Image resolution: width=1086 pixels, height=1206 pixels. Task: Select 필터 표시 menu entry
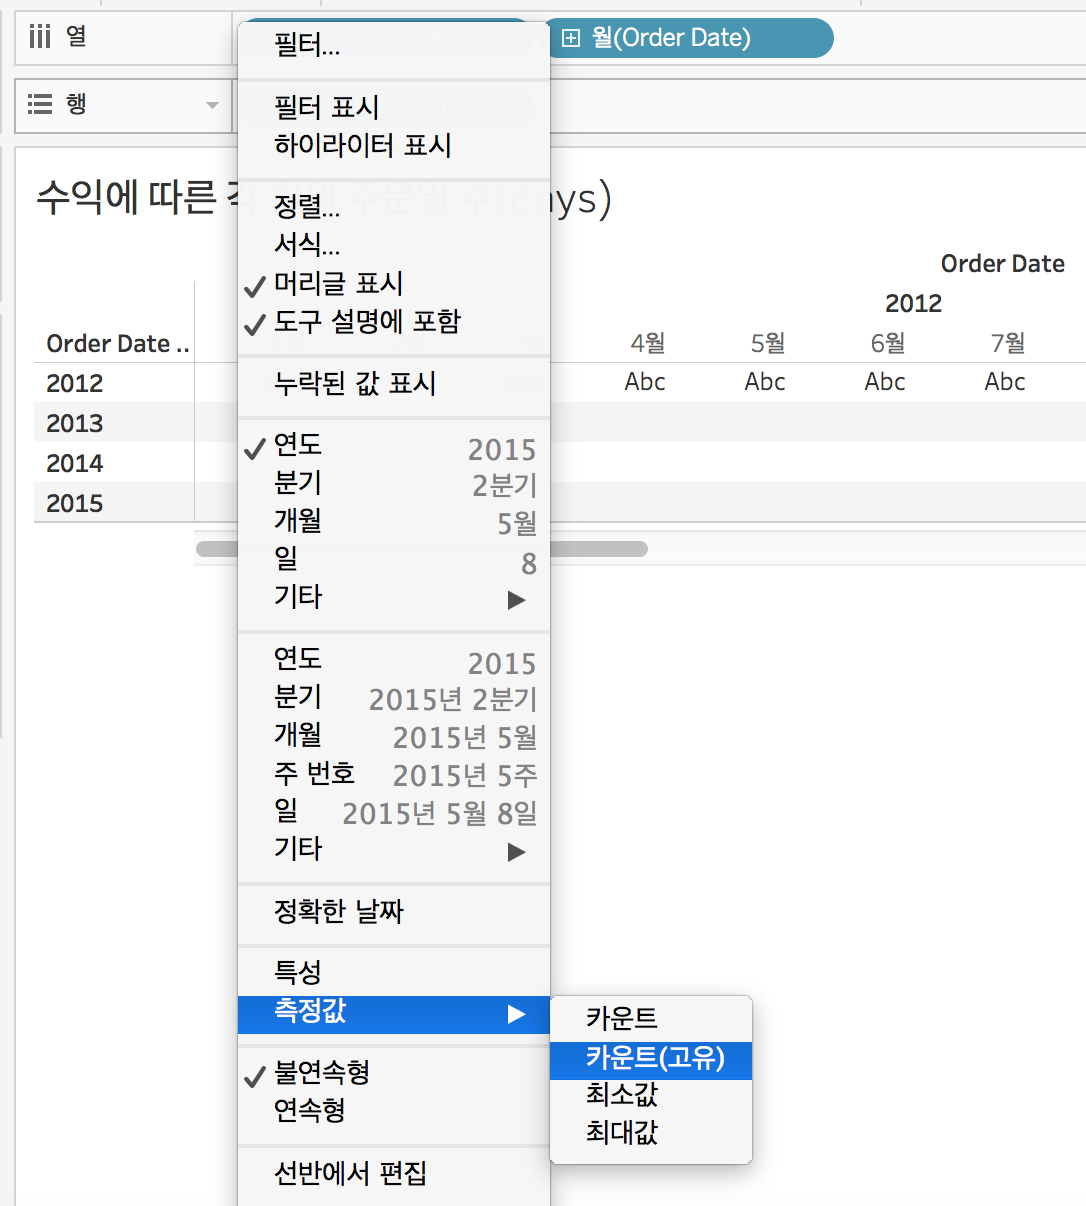tap(394, 107)
